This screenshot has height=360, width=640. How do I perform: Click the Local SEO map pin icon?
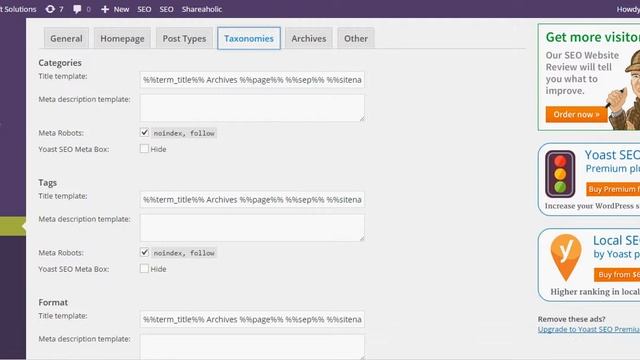tap(566, 258)
